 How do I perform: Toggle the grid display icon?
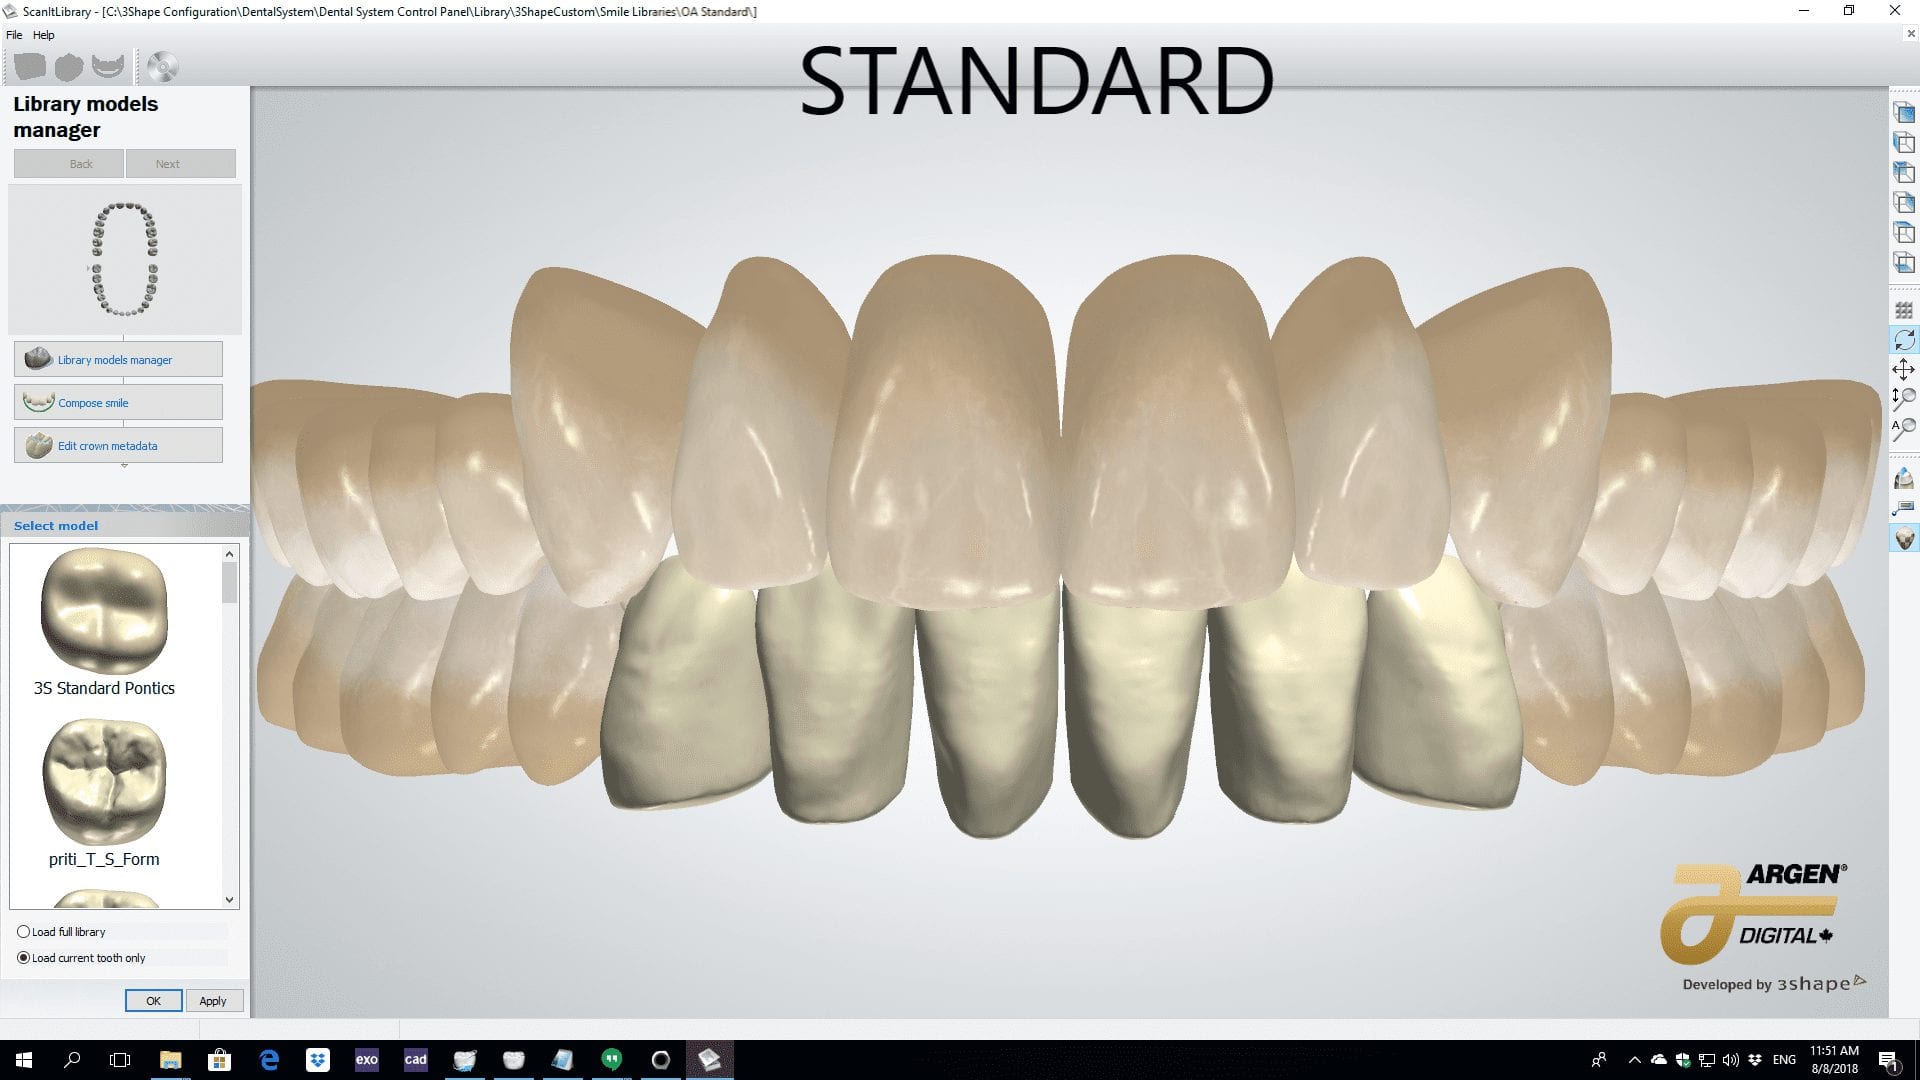[x=1904, y=311]
